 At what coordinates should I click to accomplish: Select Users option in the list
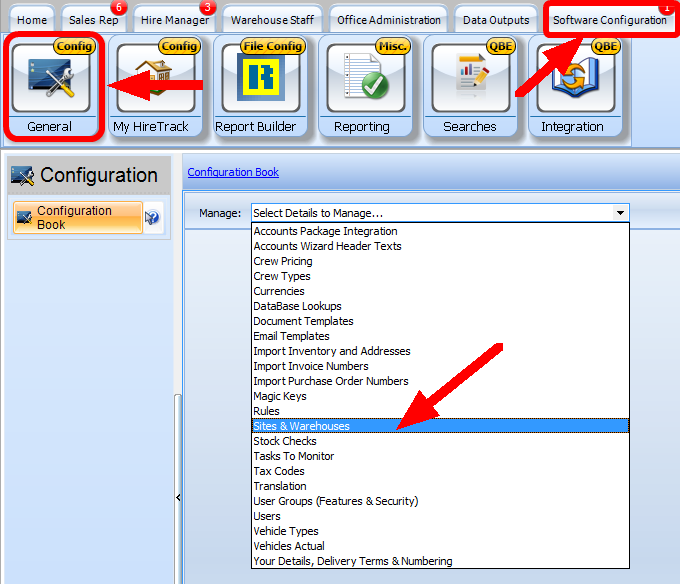267,516
